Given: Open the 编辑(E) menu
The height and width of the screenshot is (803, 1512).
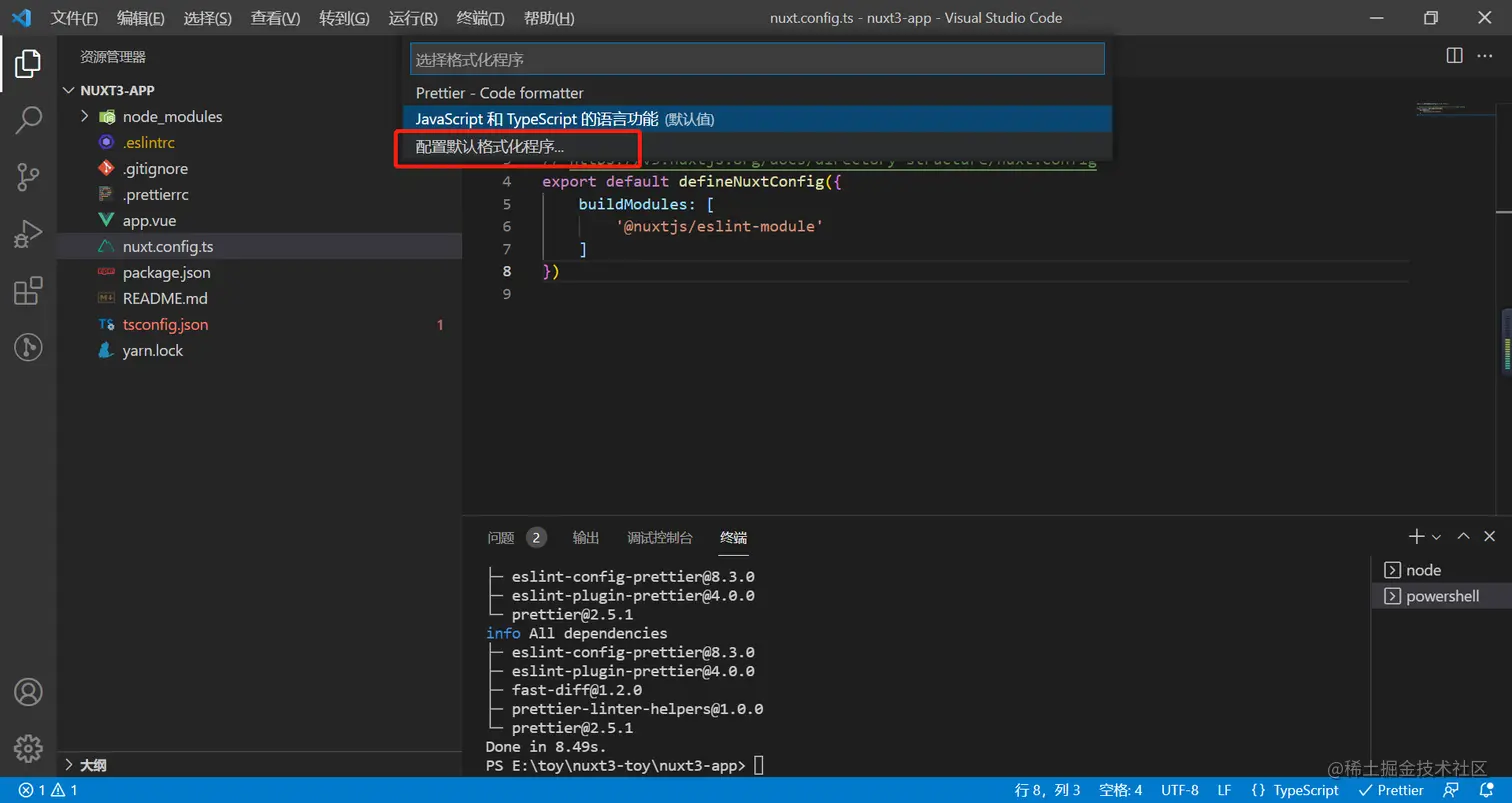Looking at the screenshot, I should coord(141,18).
